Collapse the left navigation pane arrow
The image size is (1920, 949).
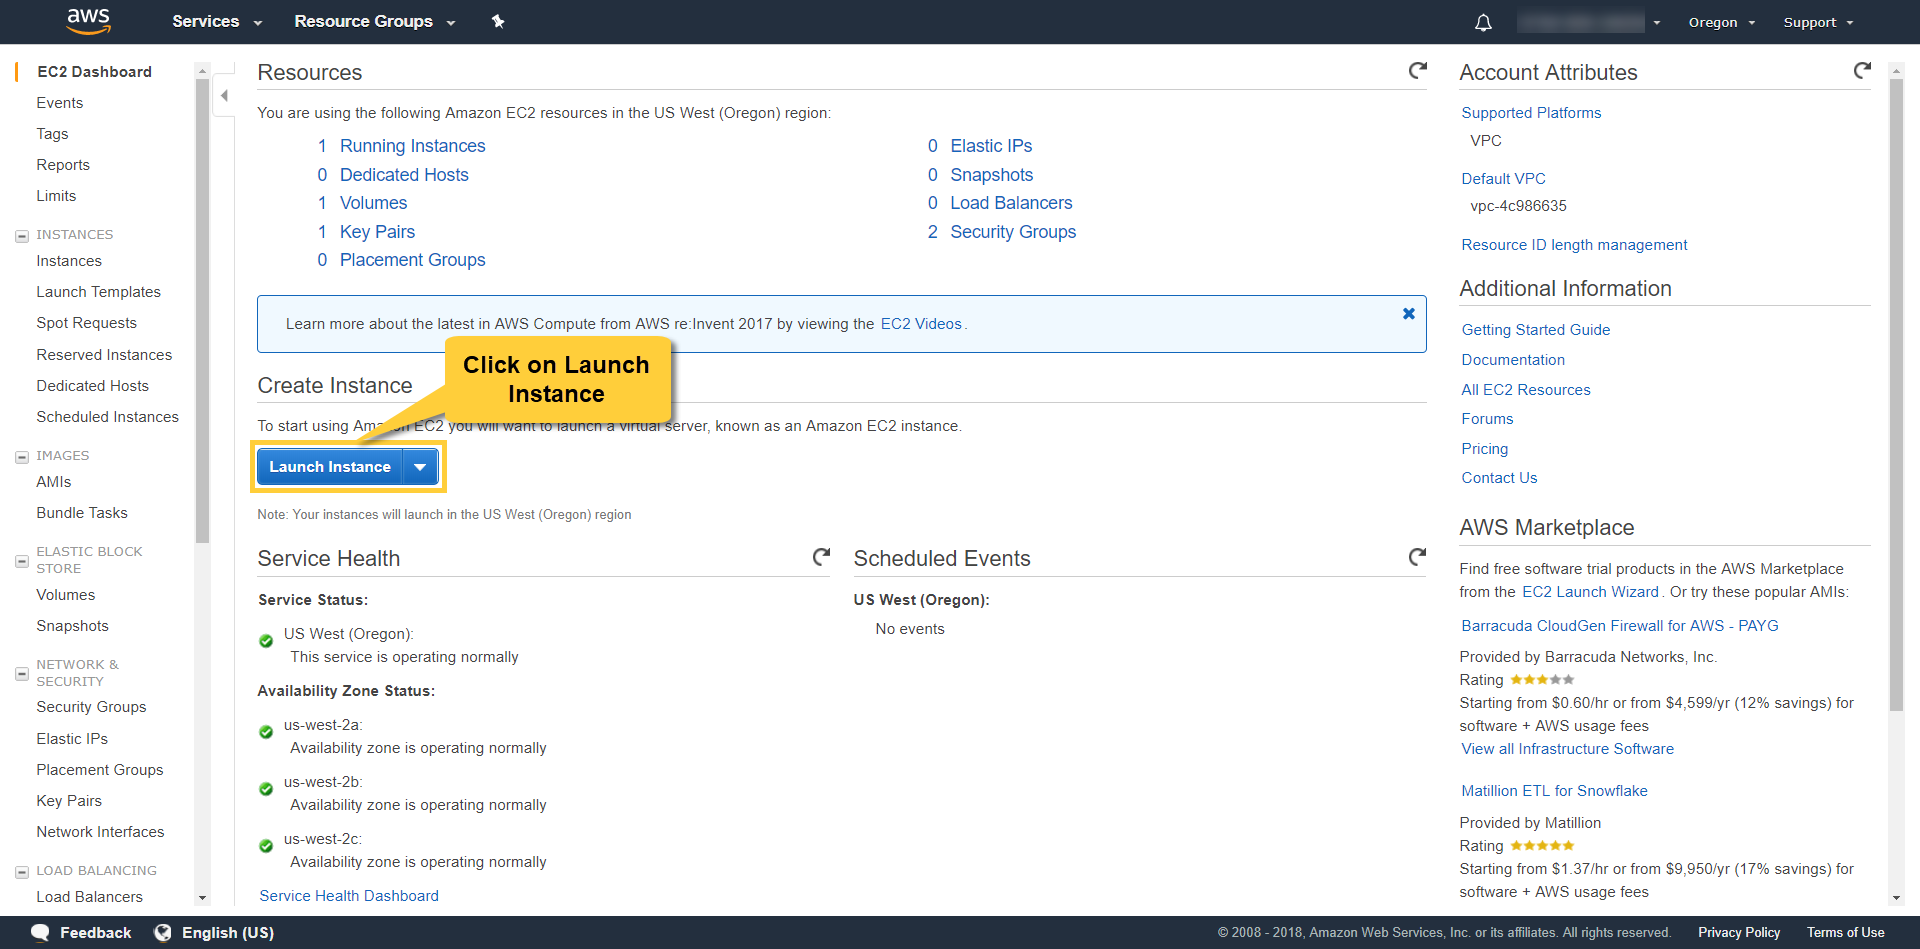tap(224, 96)
